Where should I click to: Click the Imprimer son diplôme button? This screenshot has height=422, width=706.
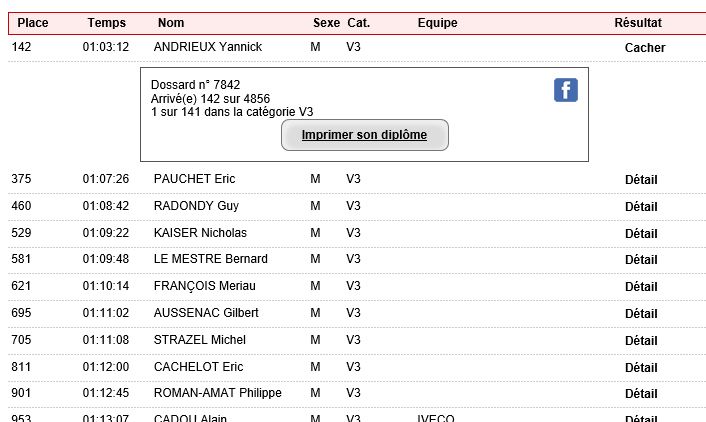(x=365, y=135)
